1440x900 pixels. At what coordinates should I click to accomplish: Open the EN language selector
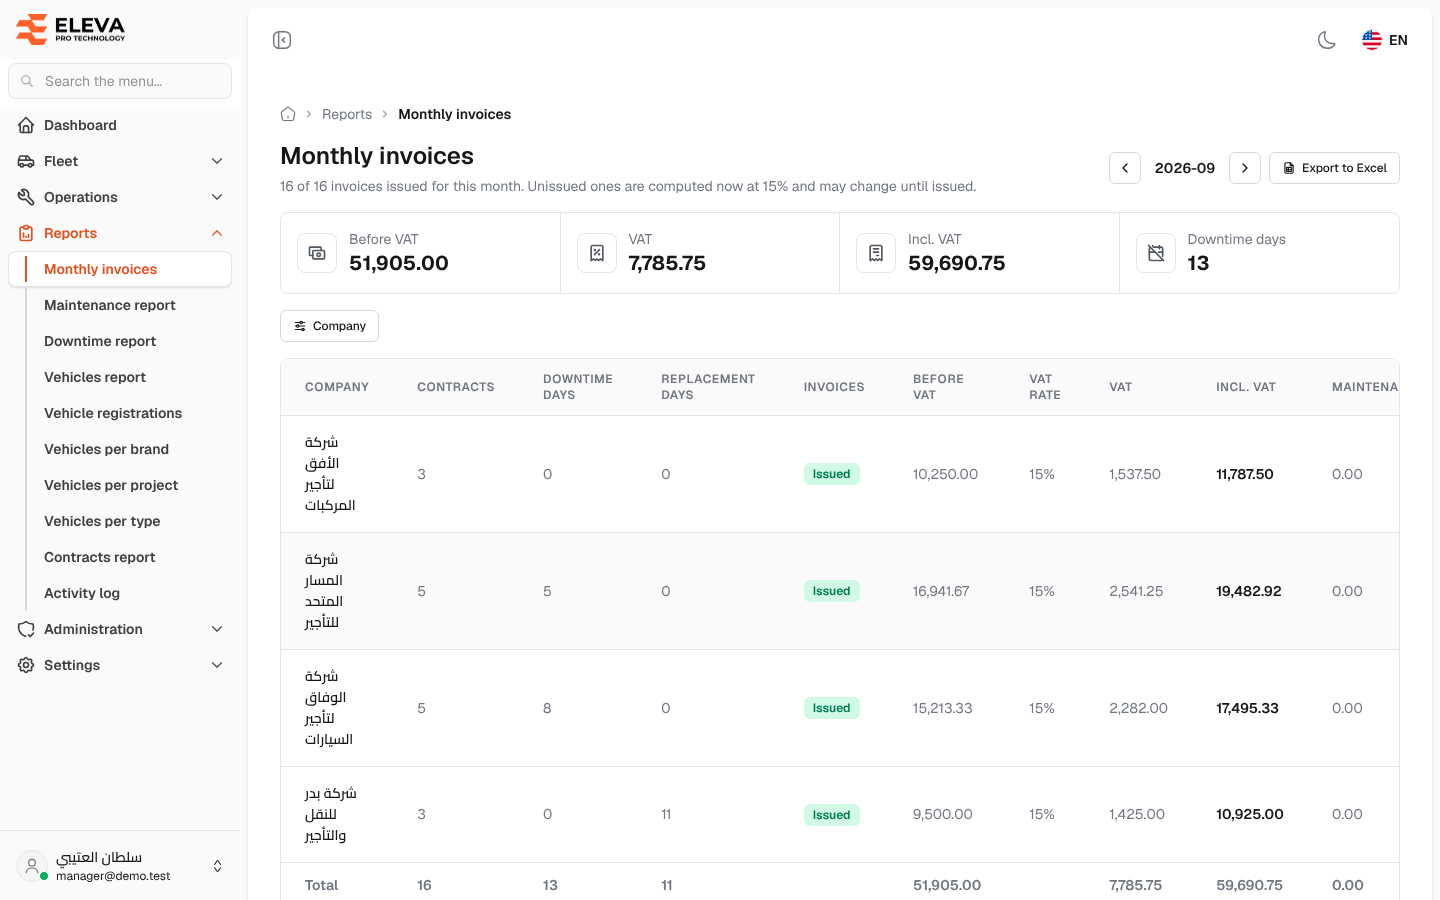click(1385, 40)
